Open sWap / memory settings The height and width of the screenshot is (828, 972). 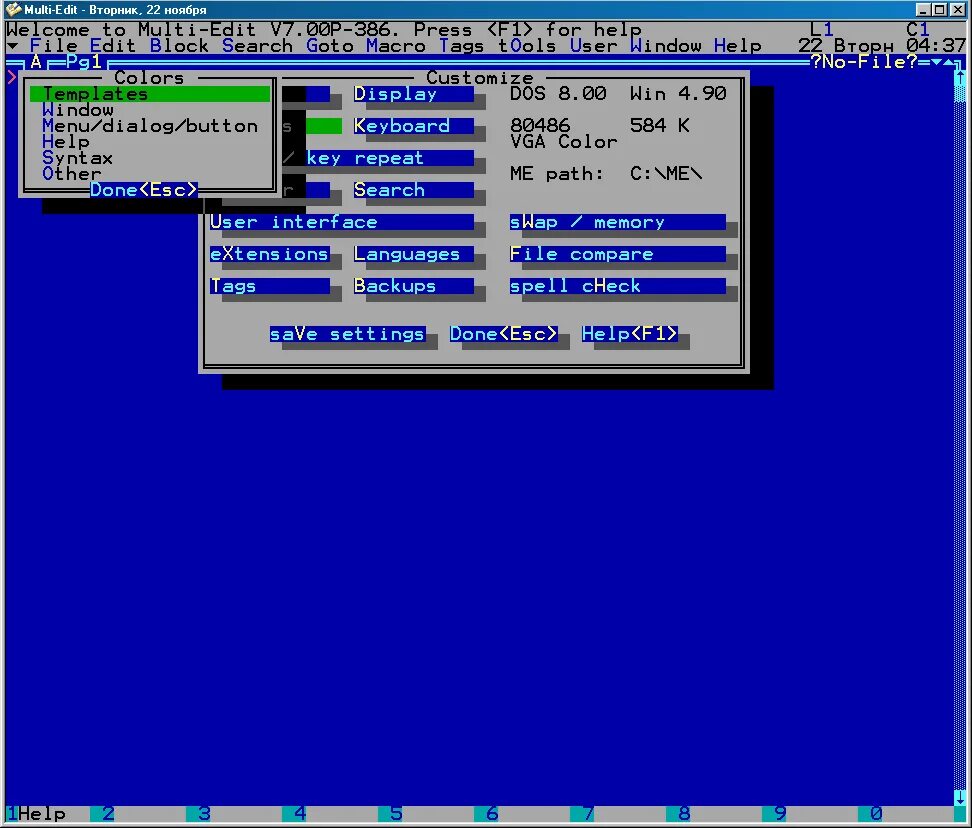click(617, 222)
